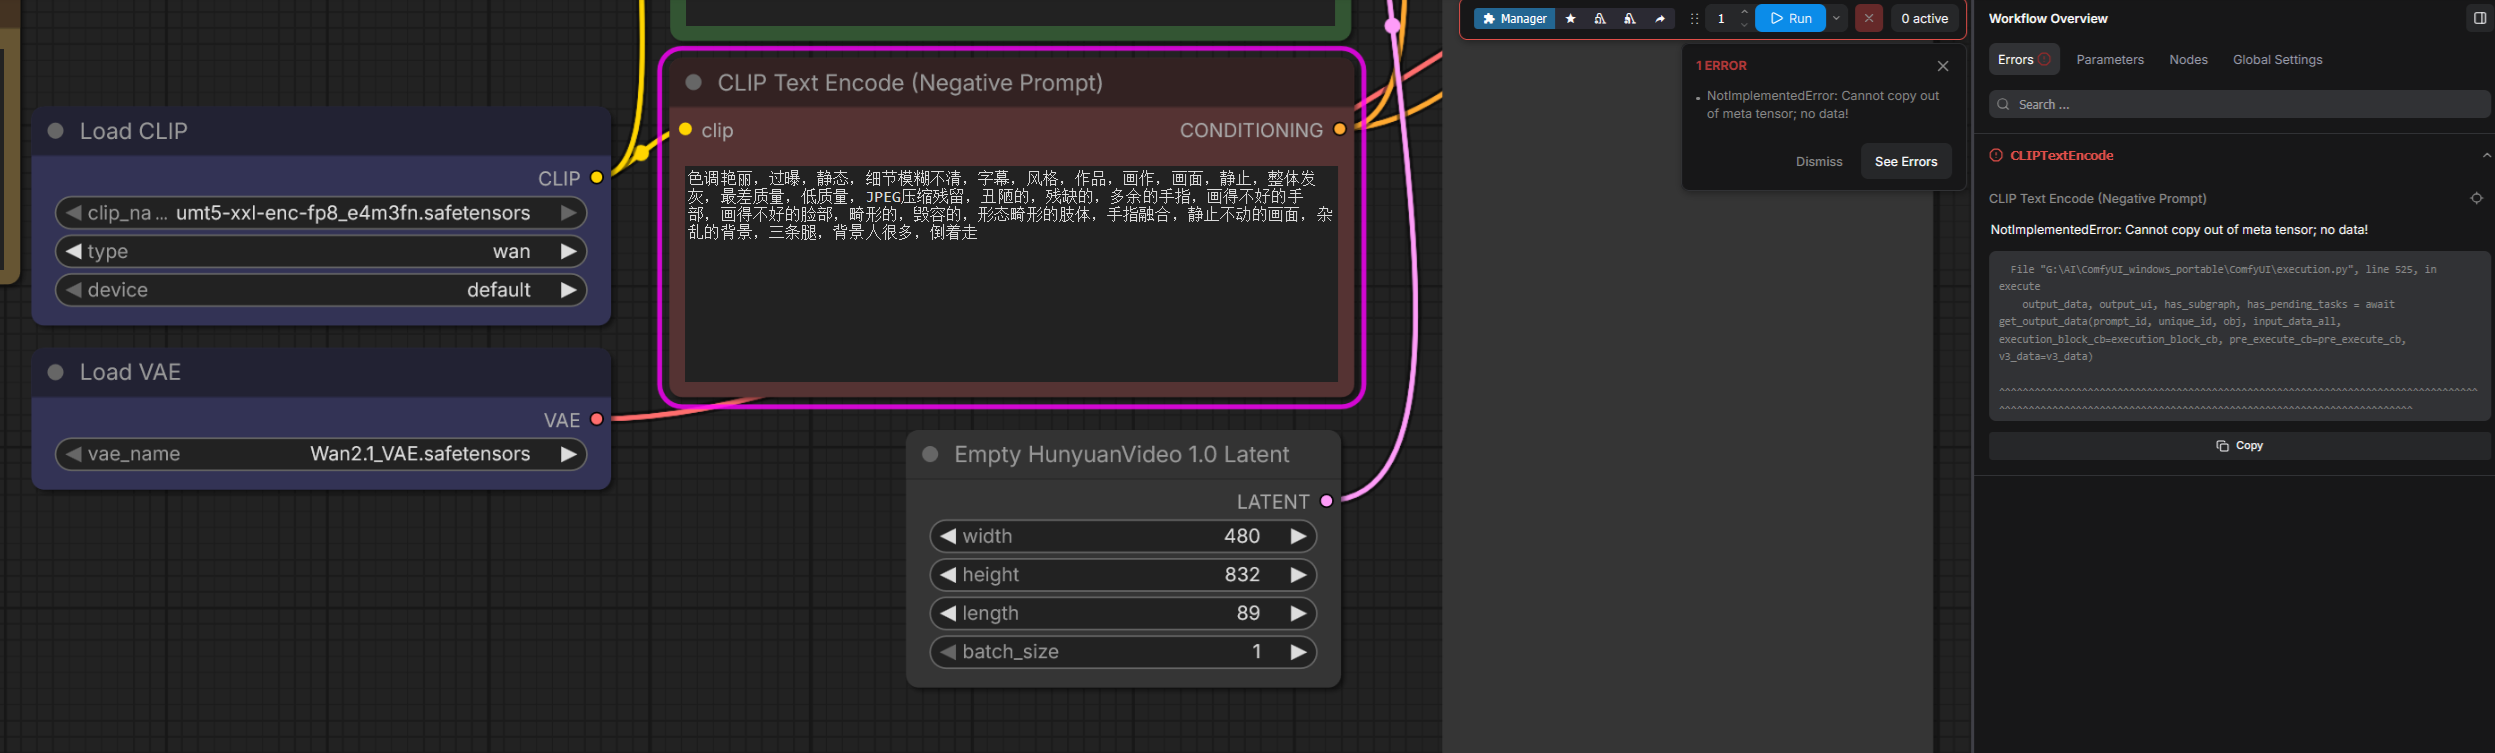Decrease the width value with left arrow
Screen dimensions: 2495x753
coord(948,536)
